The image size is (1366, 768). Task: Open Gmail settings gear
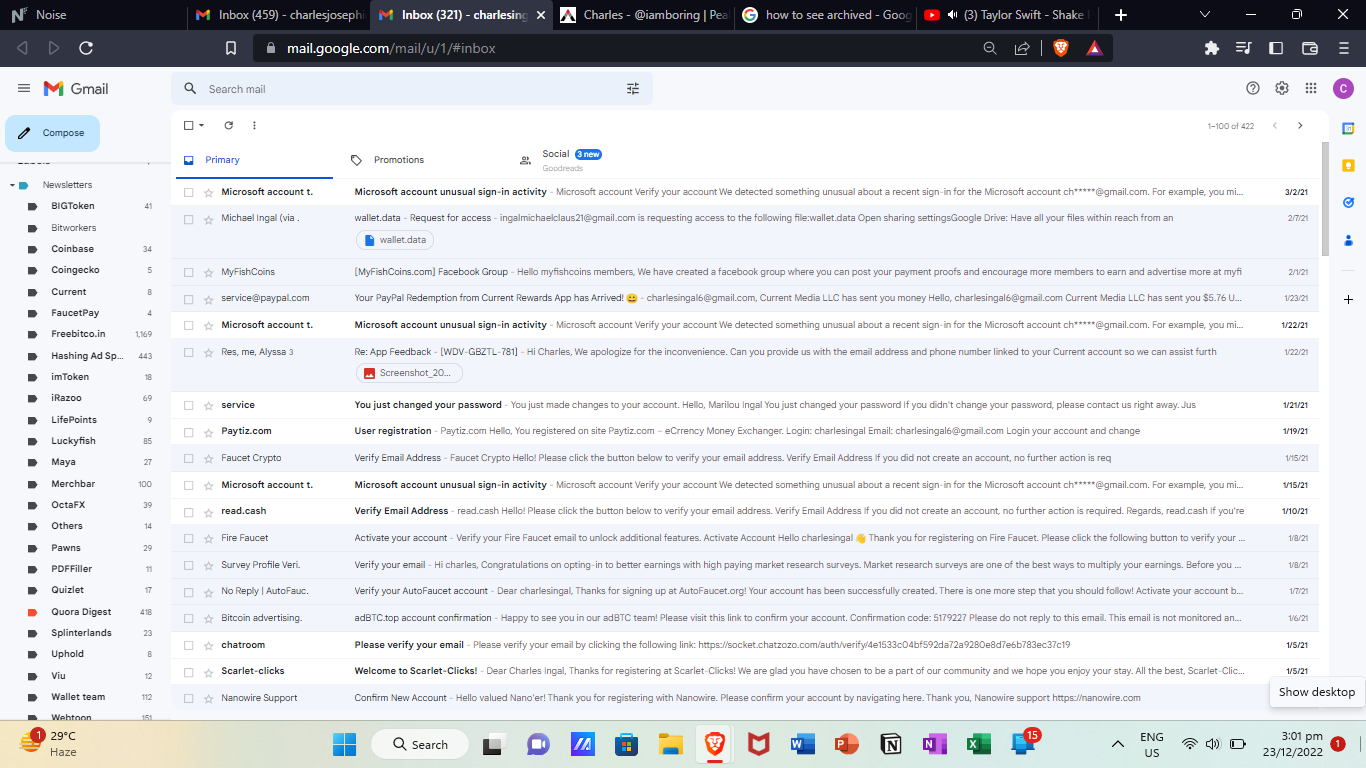(x=1282, y=88)
